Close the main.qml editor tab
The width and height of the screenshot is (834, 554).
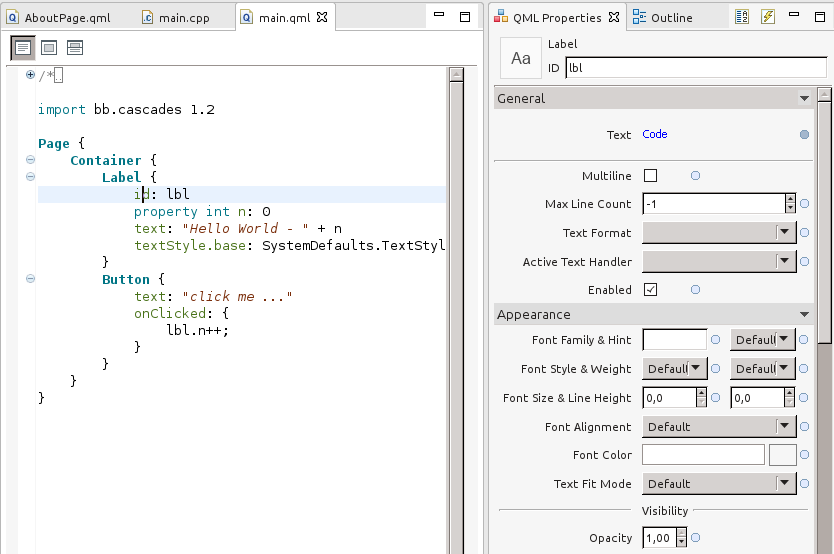tap(322, 17)
